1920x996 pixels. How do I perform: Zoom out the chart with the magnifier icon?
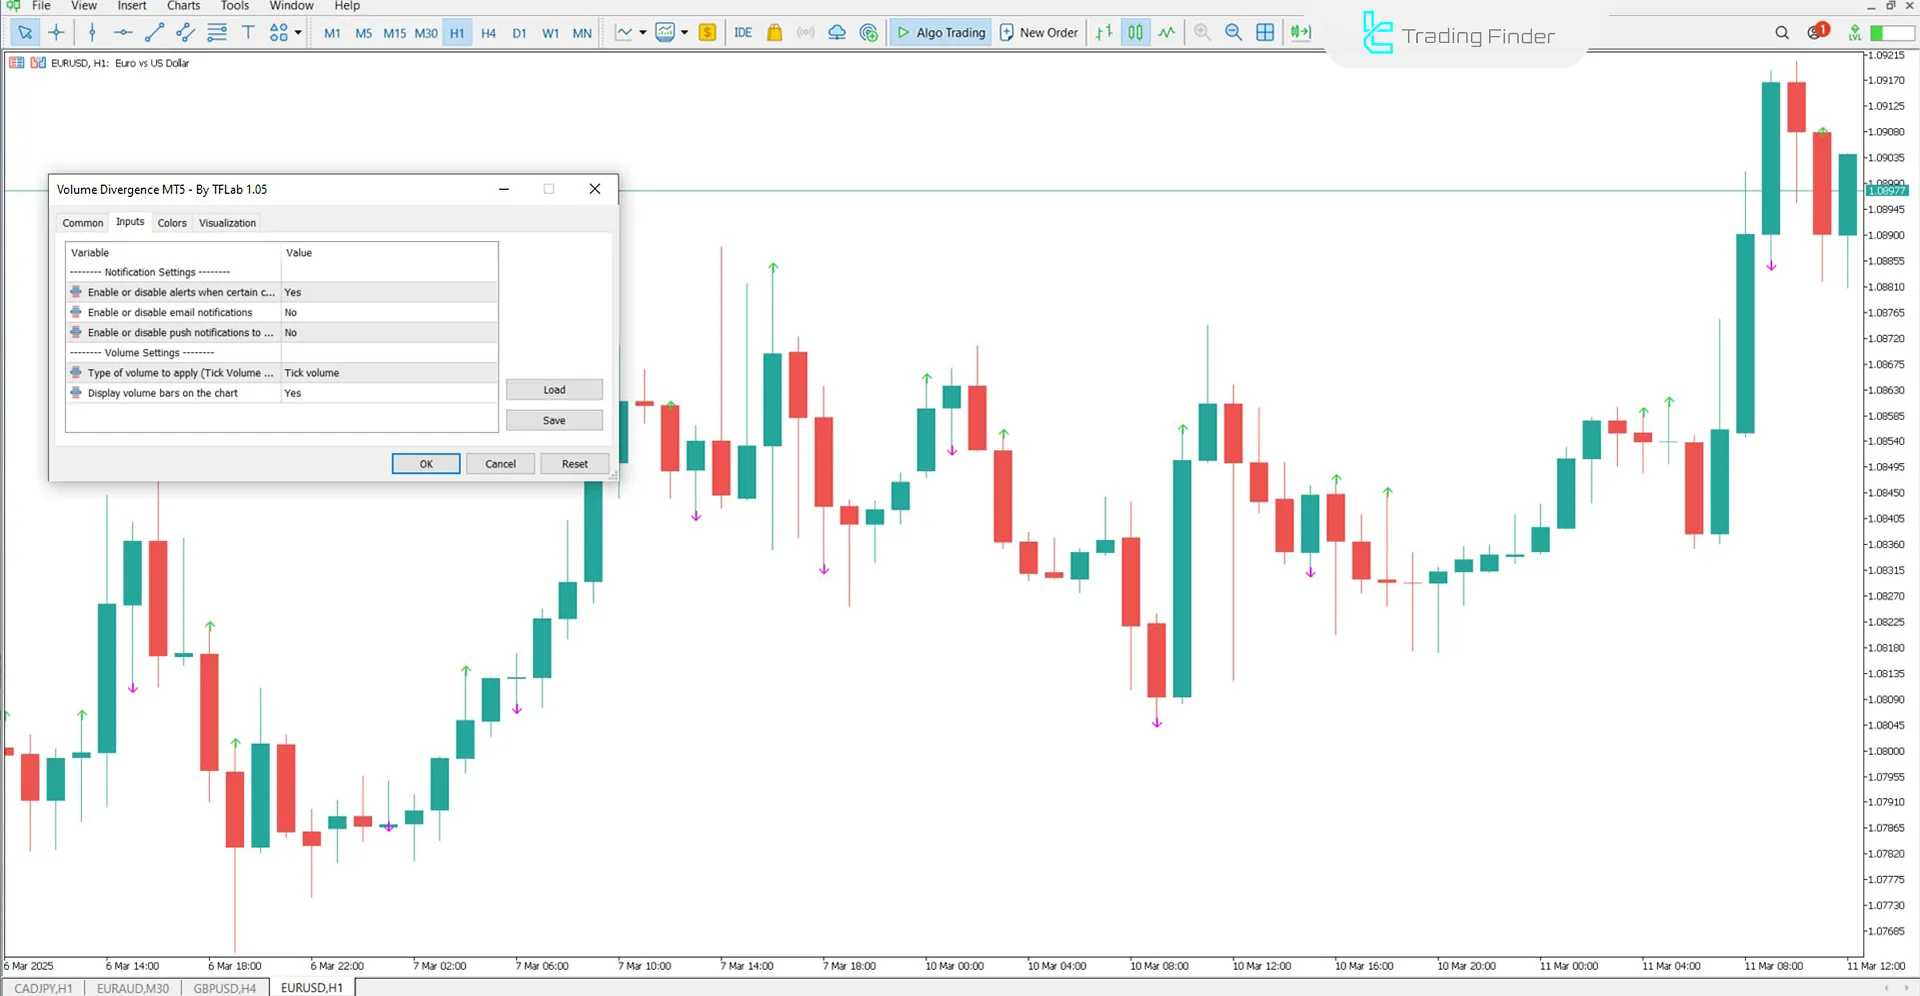(1233, 32)
